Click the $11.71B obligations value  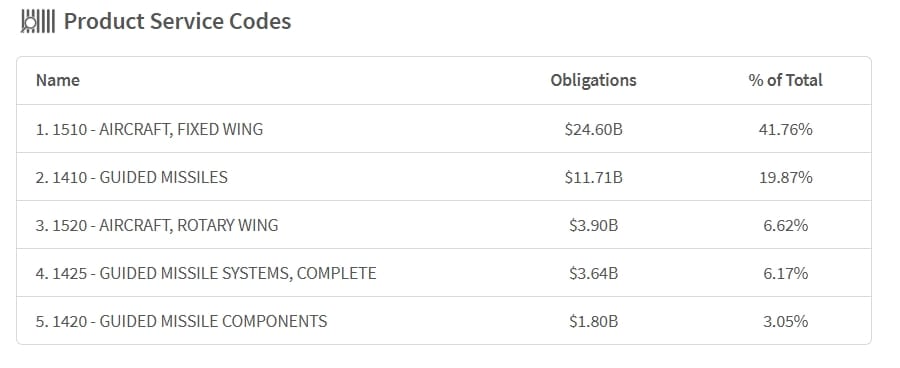click(x=593, y=177)
